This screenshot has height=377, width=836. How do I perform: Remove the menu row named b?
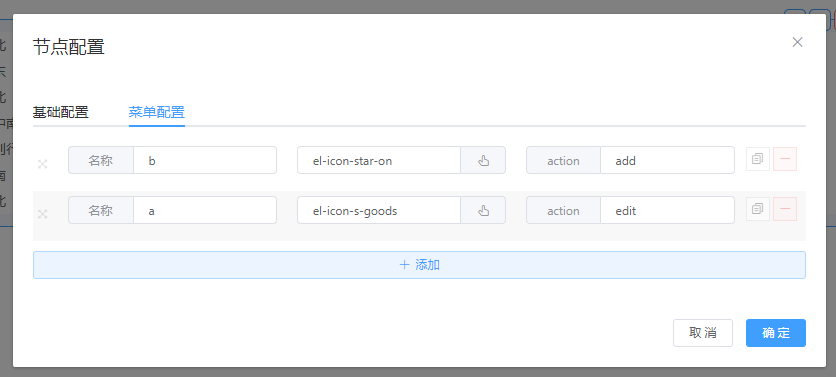click(785, 159)
